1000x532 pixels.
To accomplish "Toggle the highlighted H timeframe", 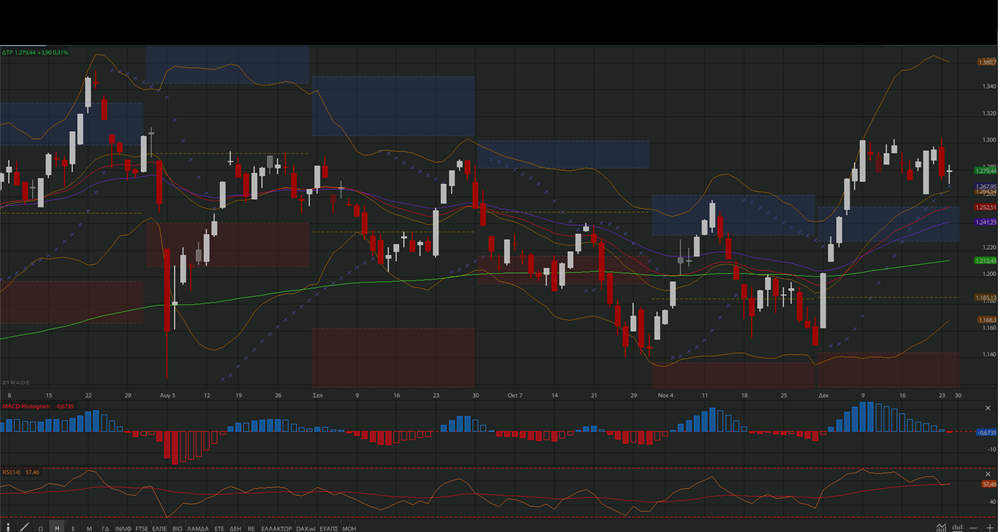I will click(x=57, y=528).
